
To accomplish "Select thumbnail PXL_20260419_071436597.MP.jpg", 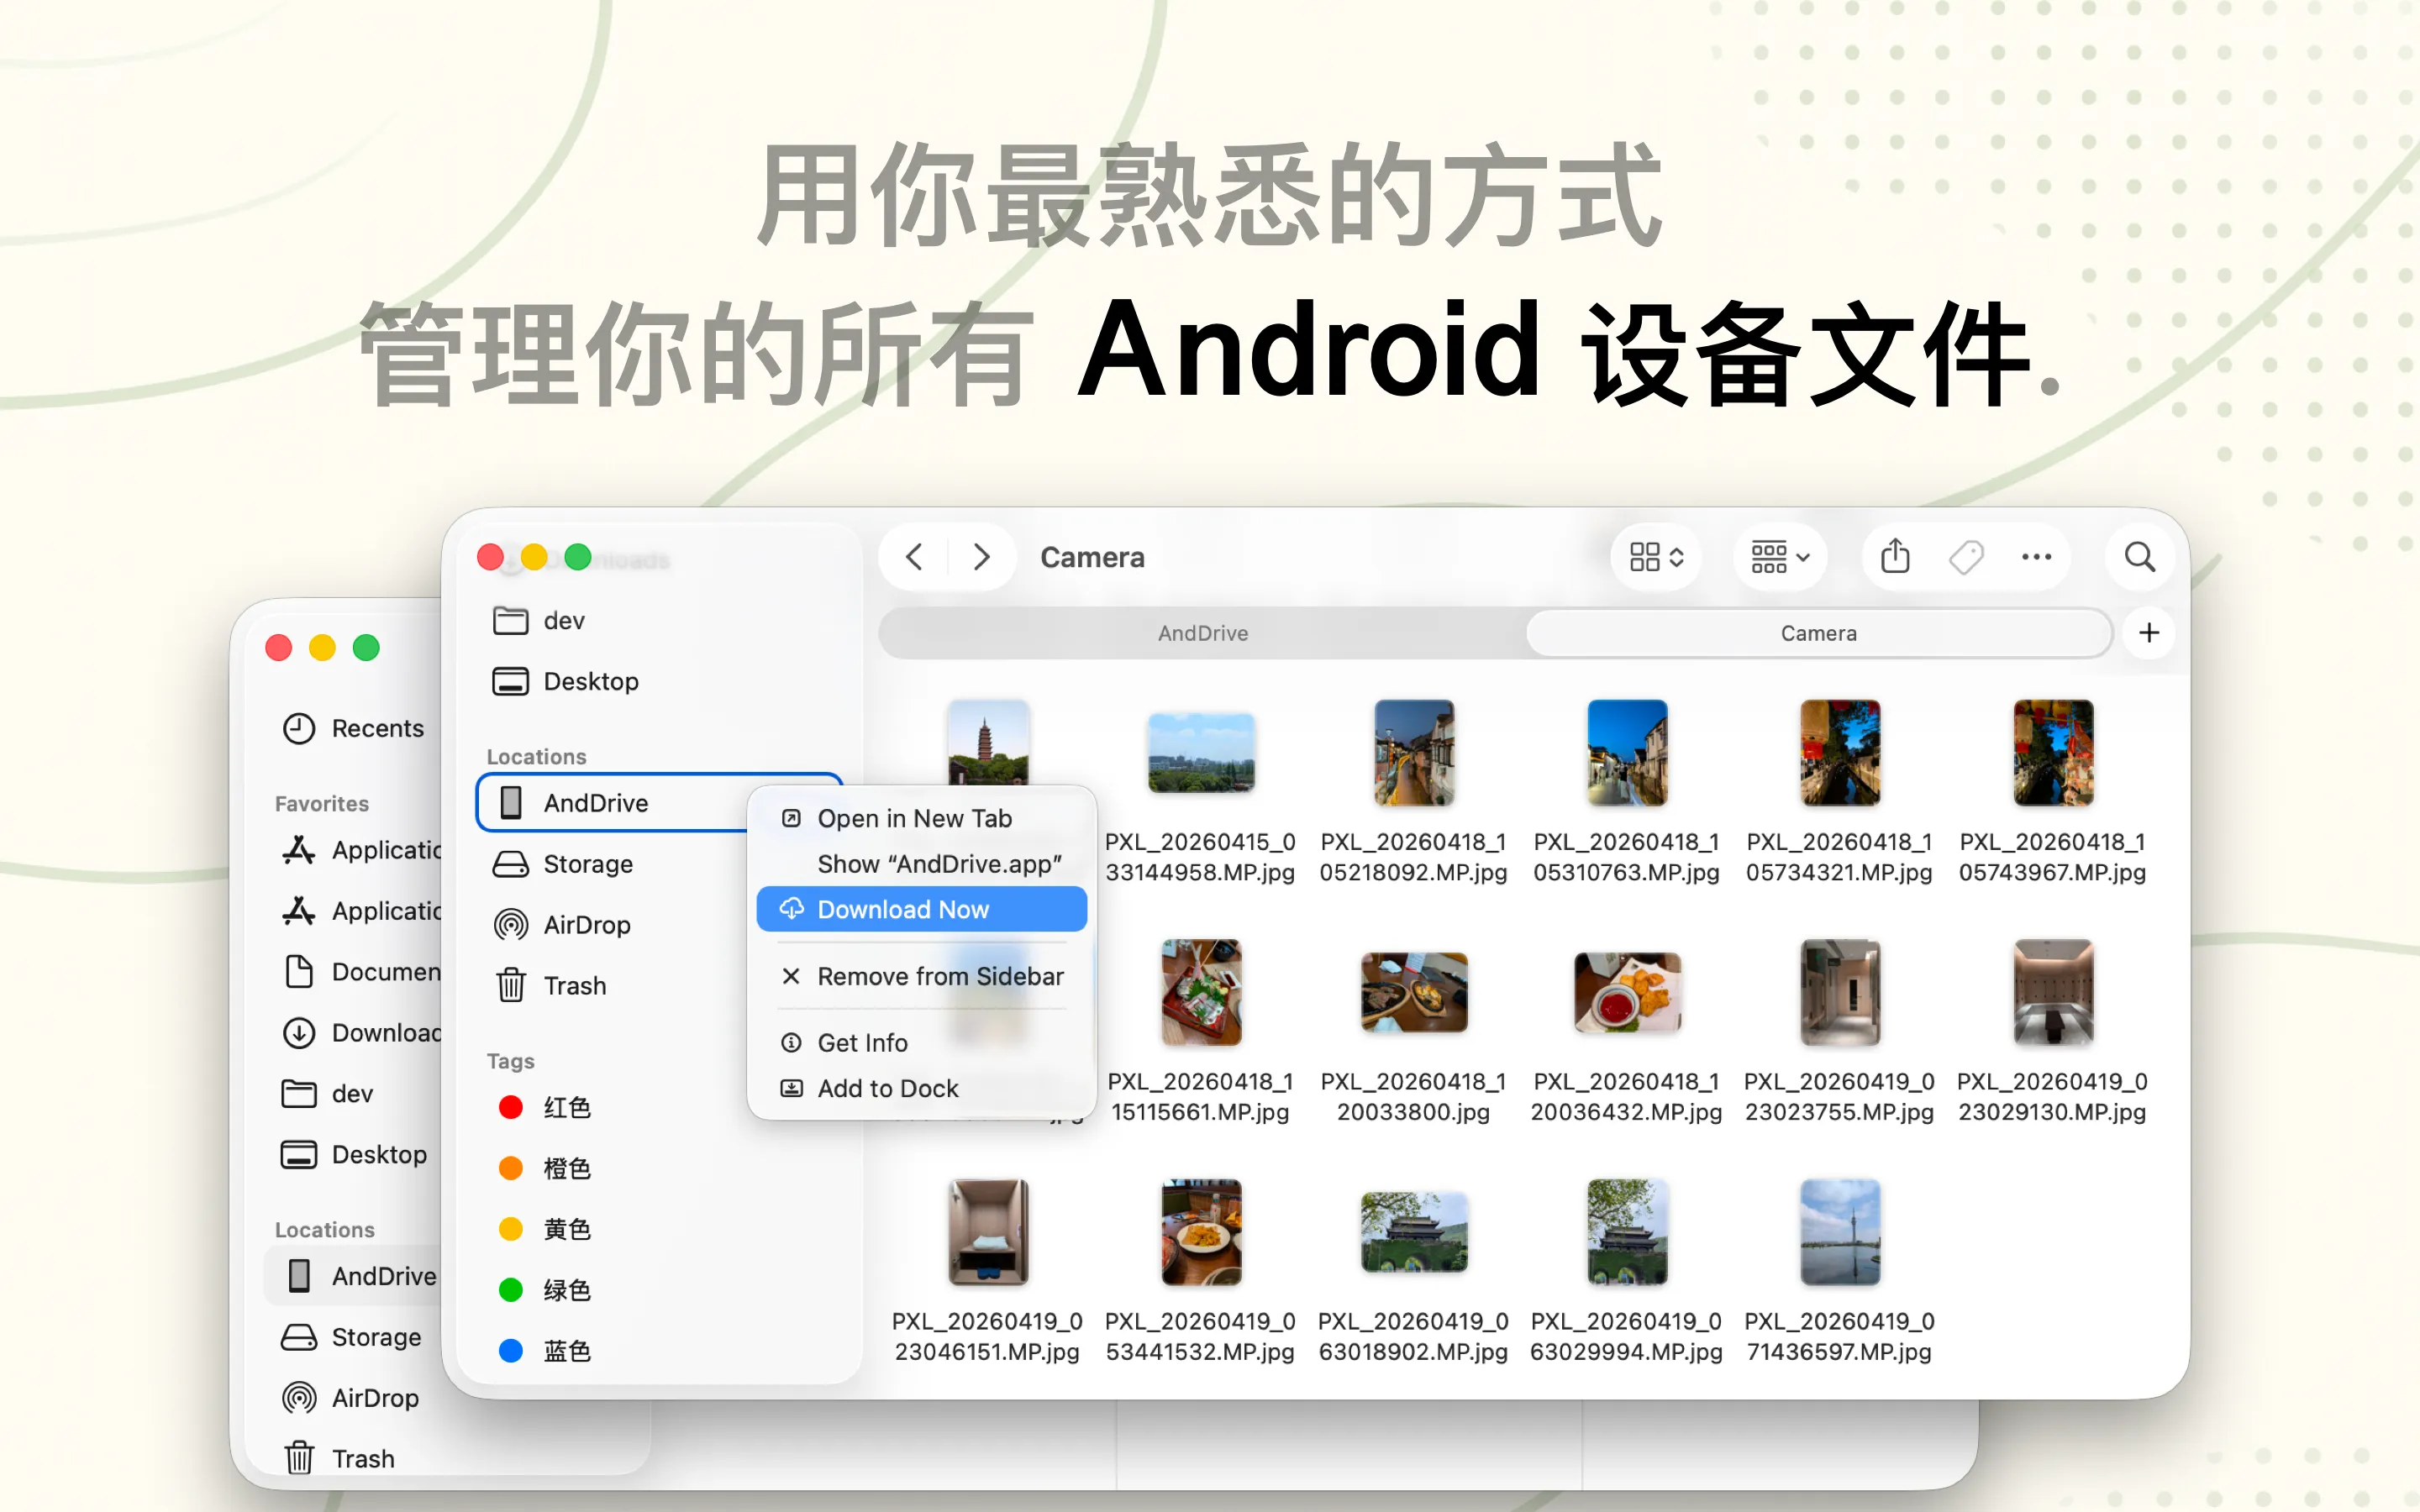I will click(1839, 1232).
